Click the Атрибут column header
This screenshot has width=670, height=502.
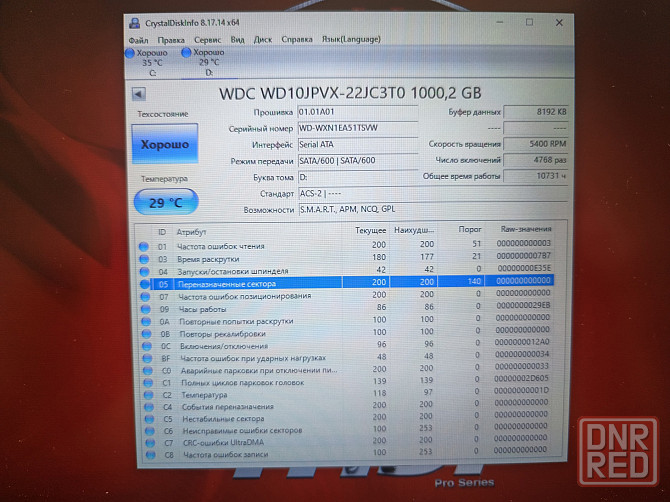tap(191, 232)
